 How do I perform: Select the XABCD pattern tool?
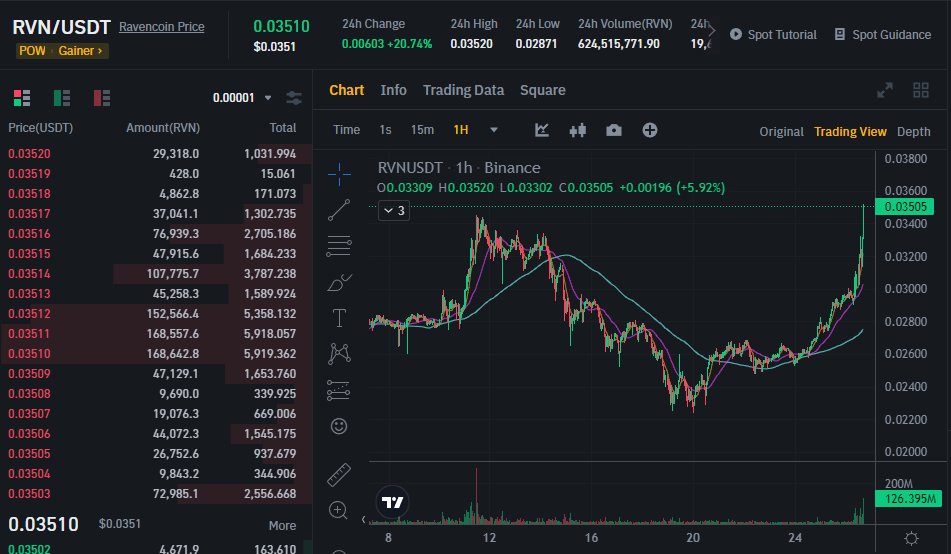click(x=339, y=354)
